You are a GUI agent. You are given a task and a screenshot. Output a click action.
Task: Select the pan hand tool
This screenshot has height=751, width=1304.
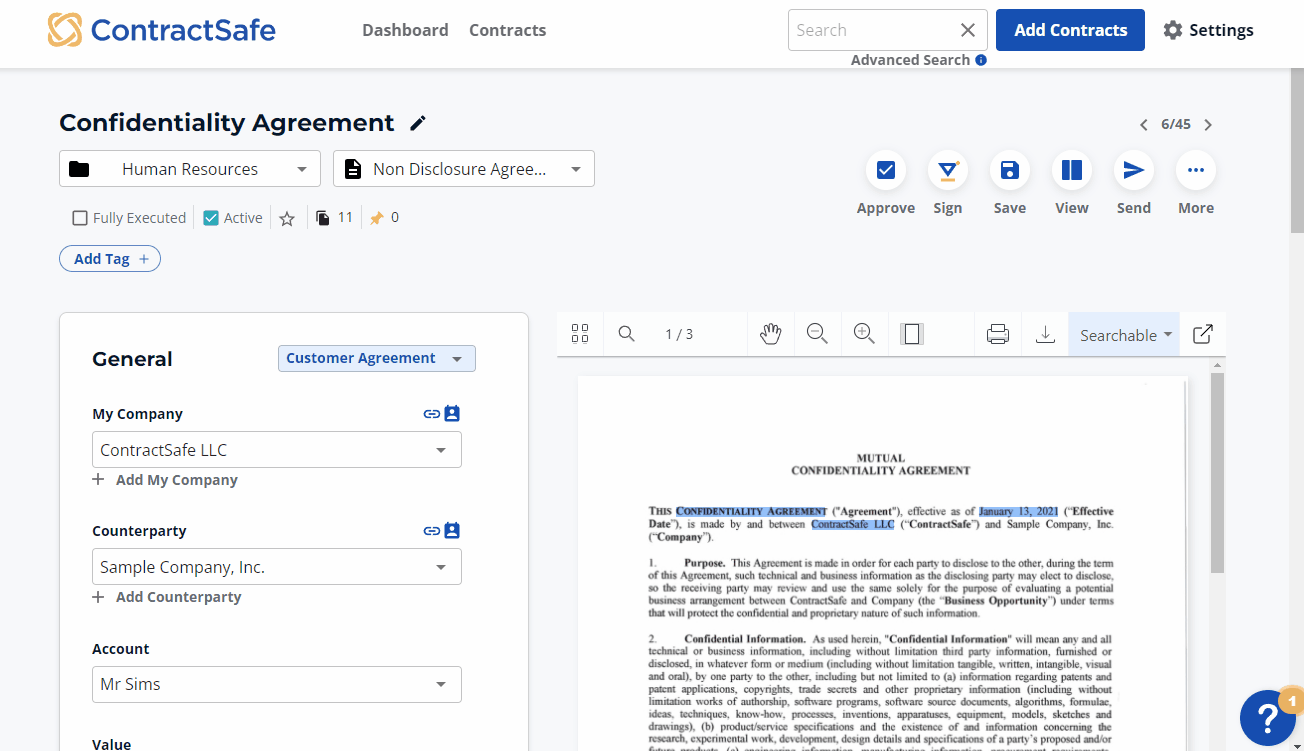click(770, 333)
